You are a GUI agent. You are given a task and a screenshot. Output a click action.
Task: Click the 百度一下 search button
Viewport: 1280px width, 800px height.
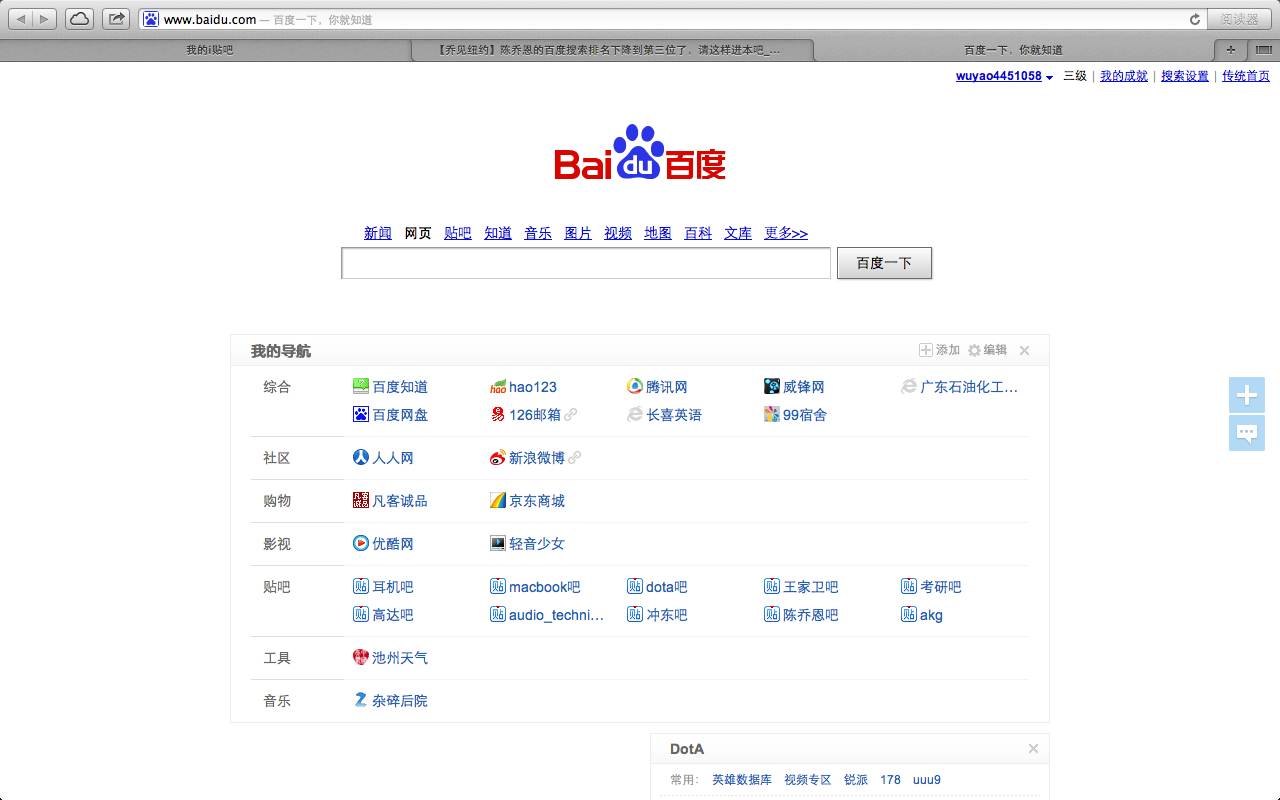point(884,263)
